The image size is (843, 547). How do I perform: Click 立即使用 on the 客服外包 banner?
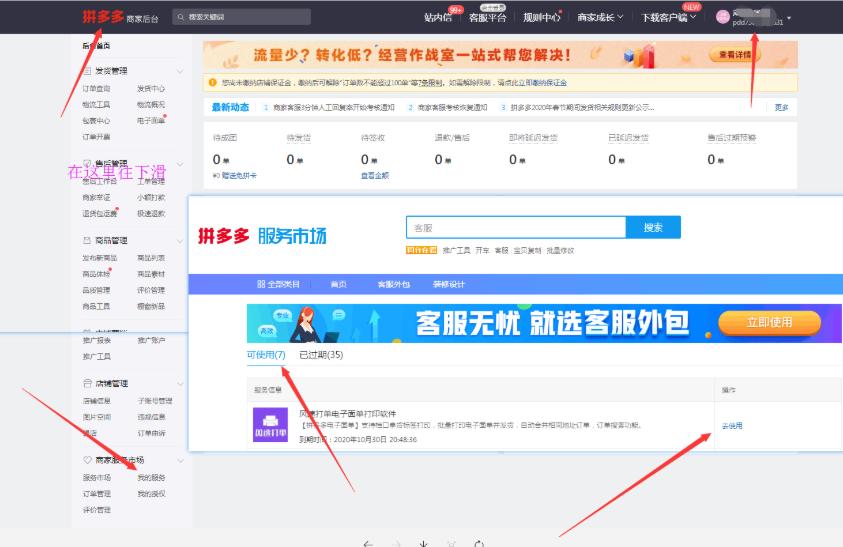(769, 322)
